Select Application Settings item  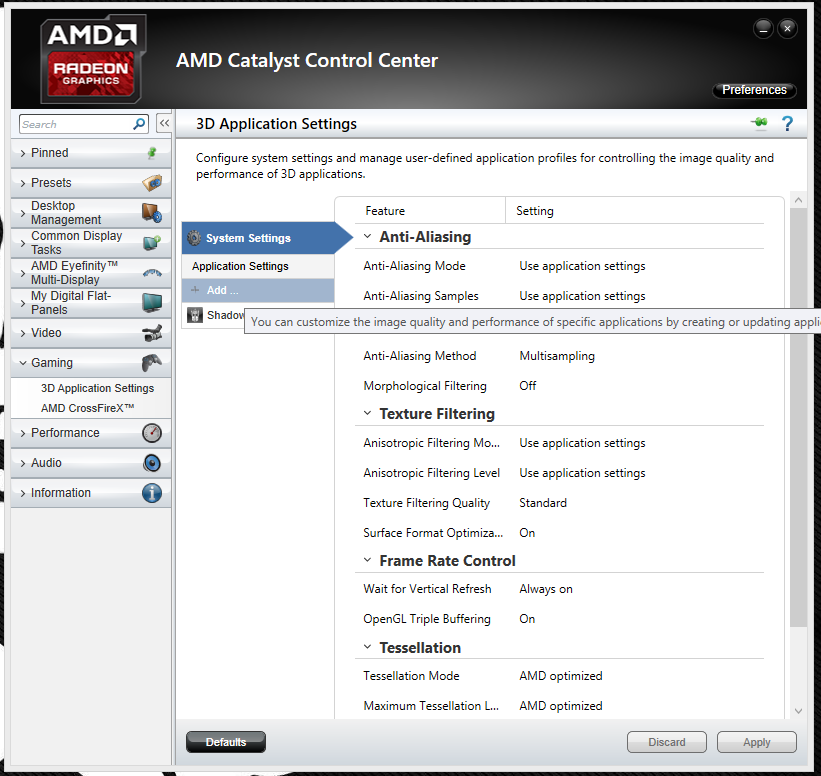(x=258, y=266)
